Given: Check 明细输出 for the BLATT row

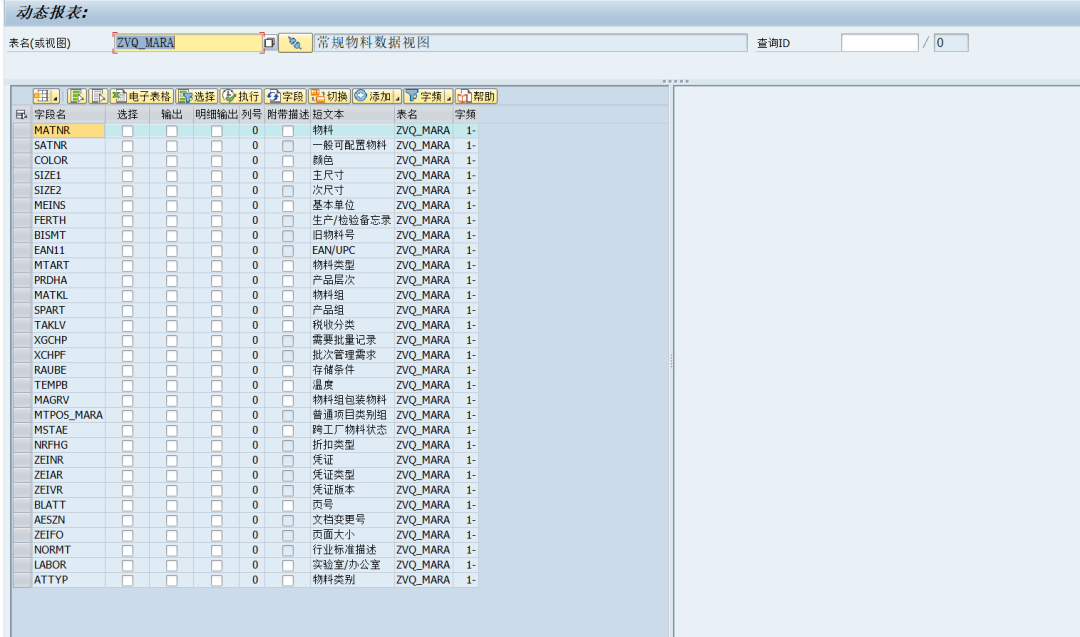Looking at the screenshot, I should point(216,505).
